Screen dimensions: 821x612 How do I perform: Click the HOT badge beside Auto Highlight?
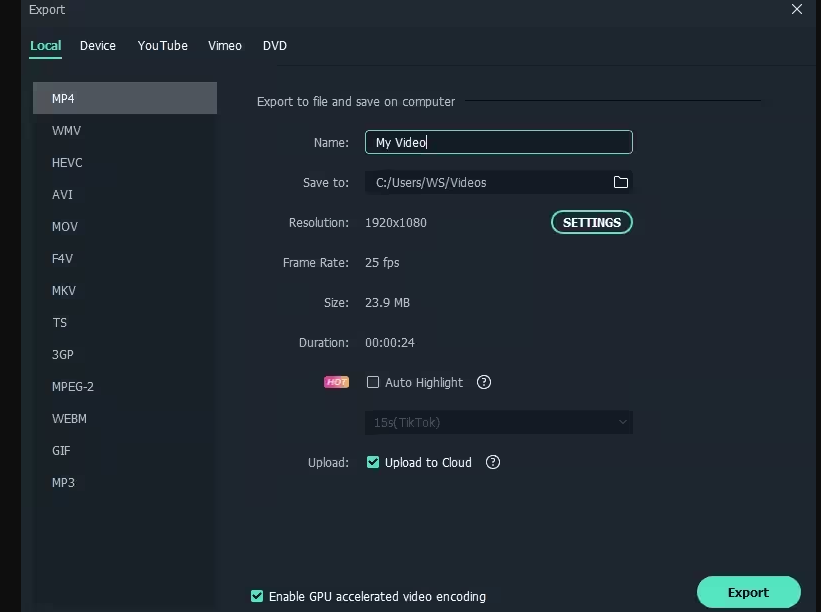pos(336,382)
